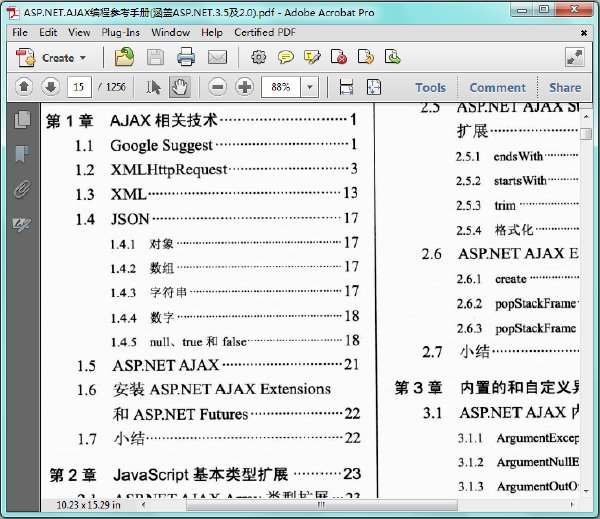This screenshot has width=600, height=519.
Task: Click the horizontal scrollbar right arrow
Action: (572, 505)
